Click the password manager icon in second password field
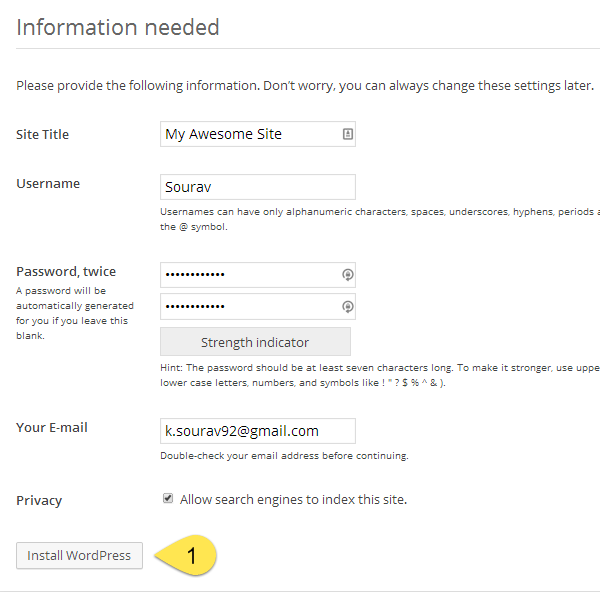 347,307
